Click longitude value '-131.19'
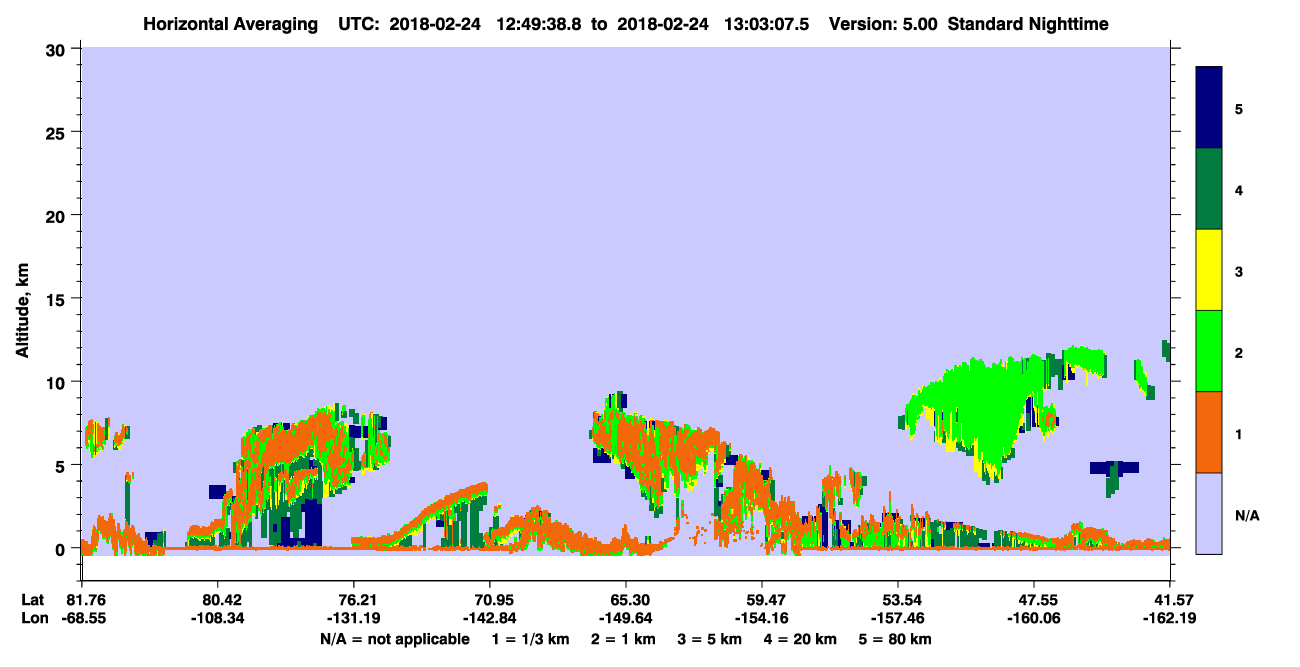Viewport: 1300px width, 667px height. click(354, 618)
